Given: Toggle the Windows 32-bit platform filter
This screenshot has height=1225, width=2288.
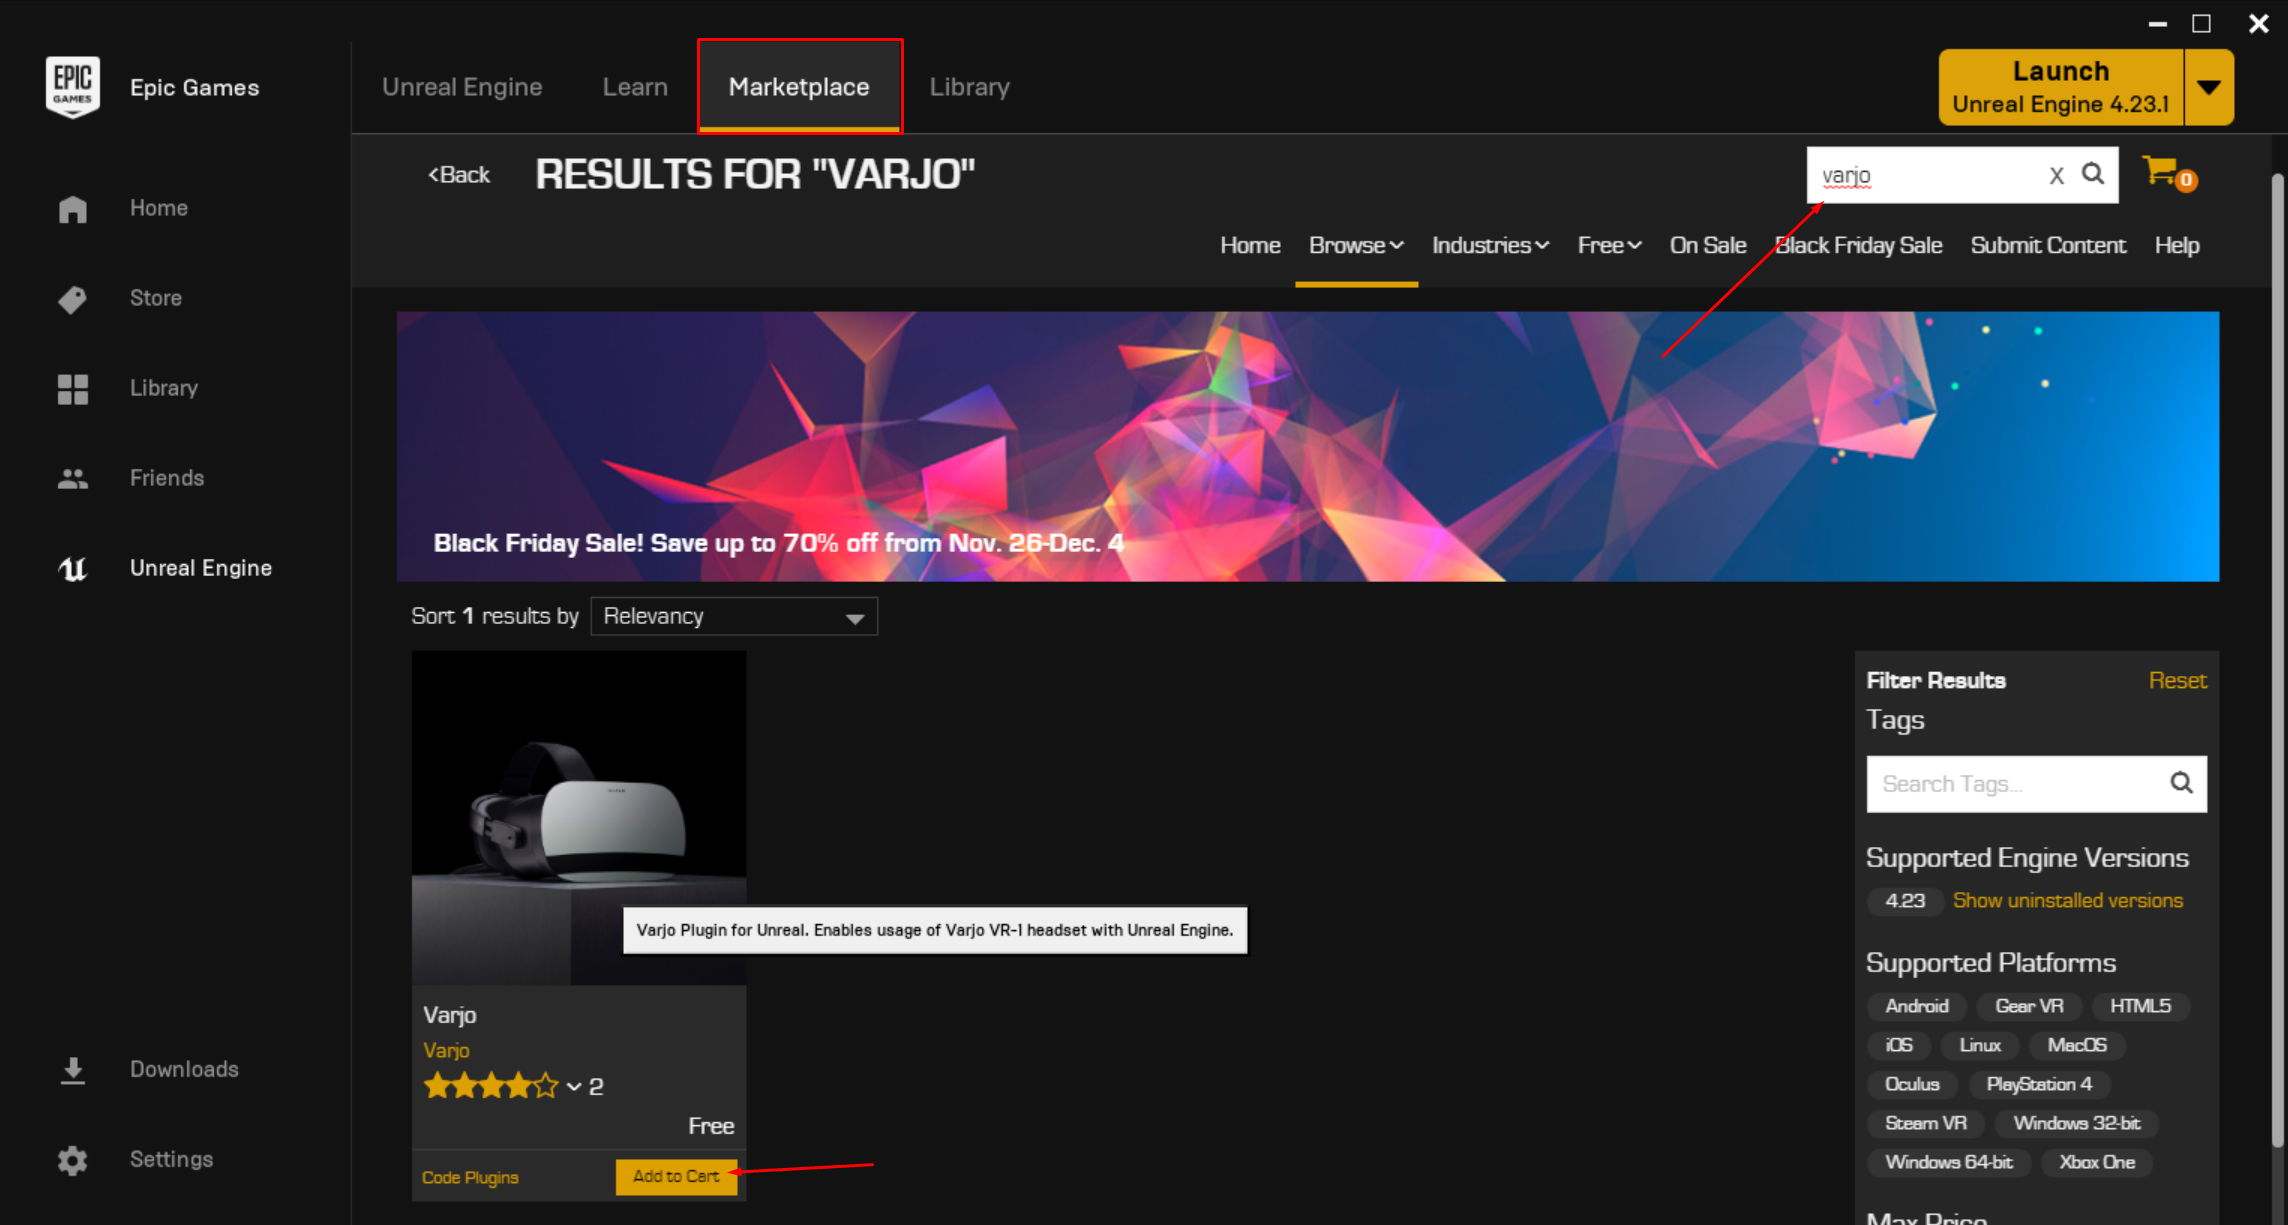Looking at the screenshot, I should click(x=2076, y=1123).
